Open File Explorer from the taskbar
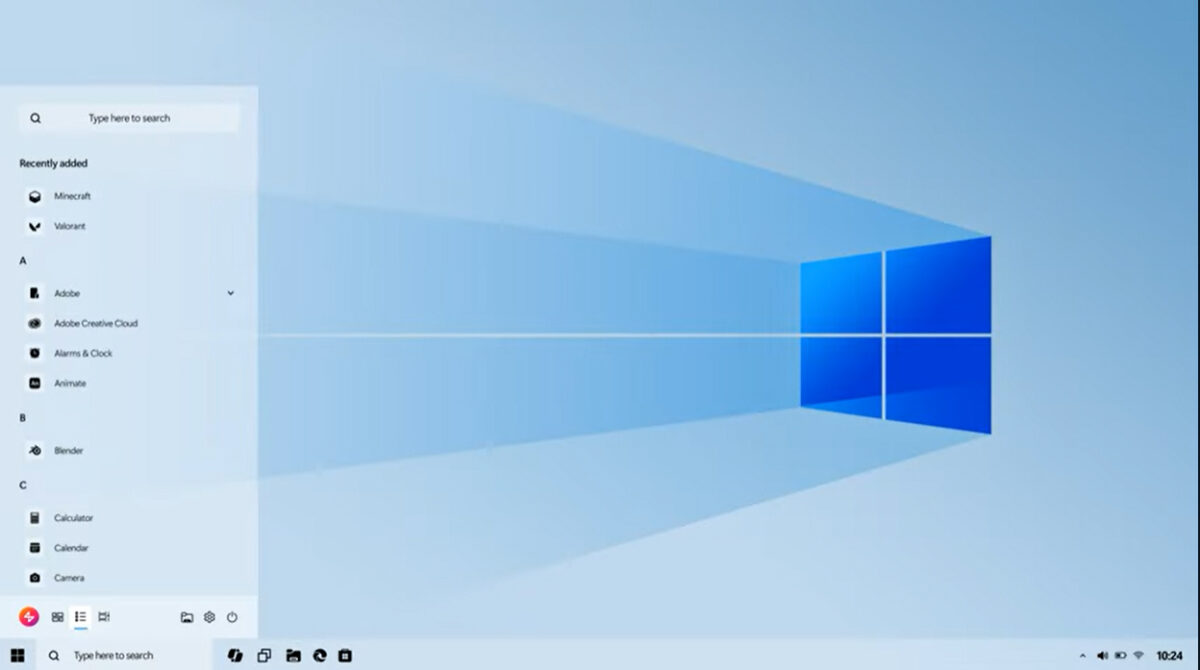This screenshot has width=1200, height=670. pyautogui.click(x=293, y=655)
